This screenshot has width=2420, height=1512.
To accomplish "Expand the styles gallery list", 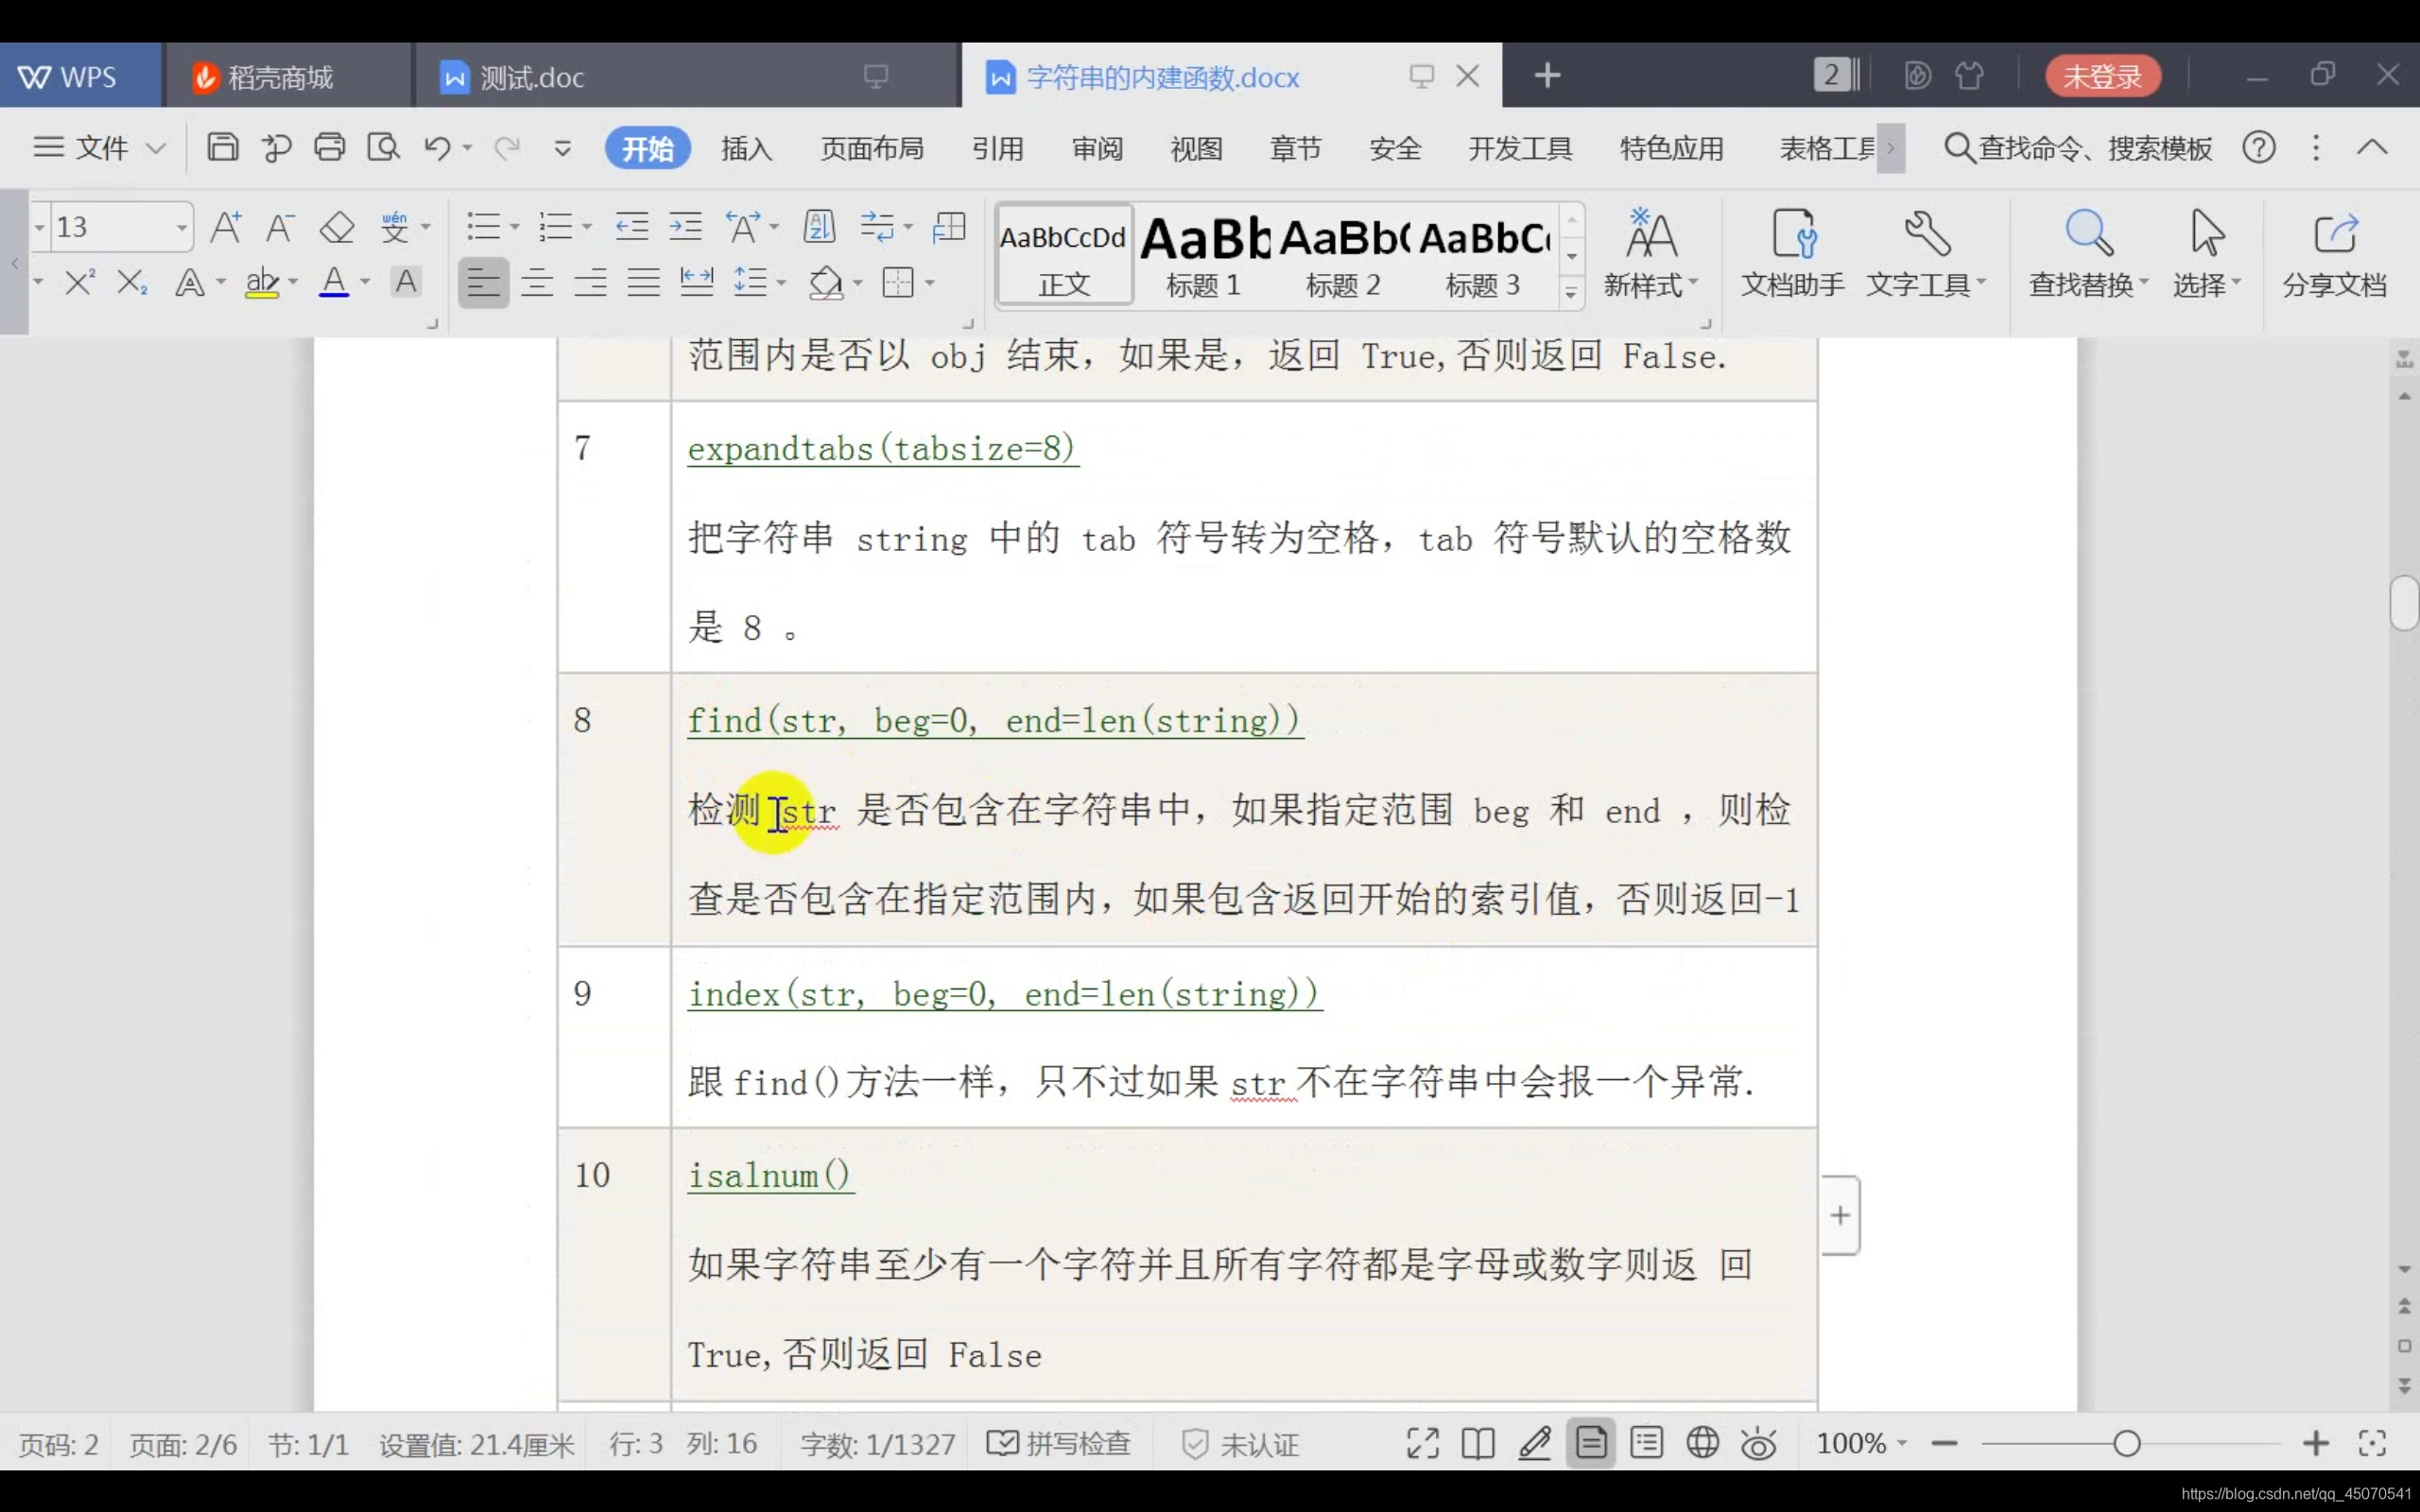I will pos(1571,293).
